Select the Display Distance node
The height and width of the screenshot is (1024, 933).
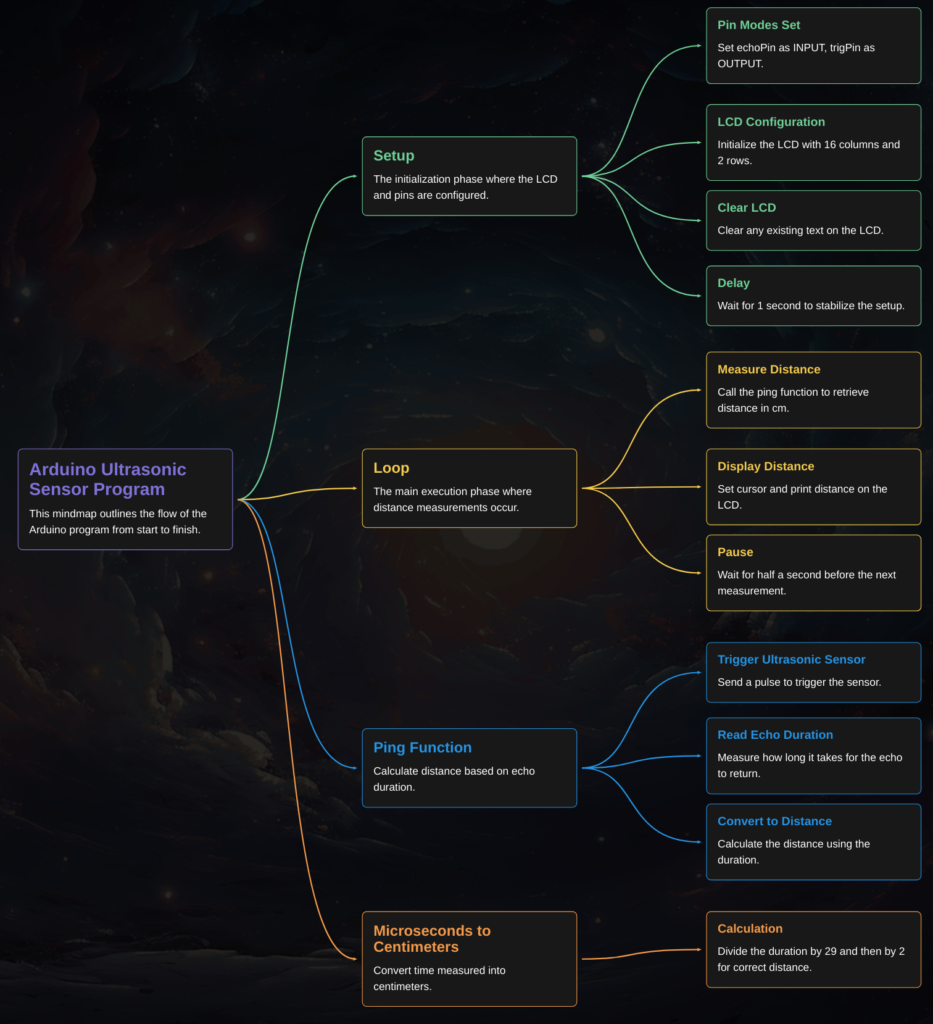[x=812, y=486]
